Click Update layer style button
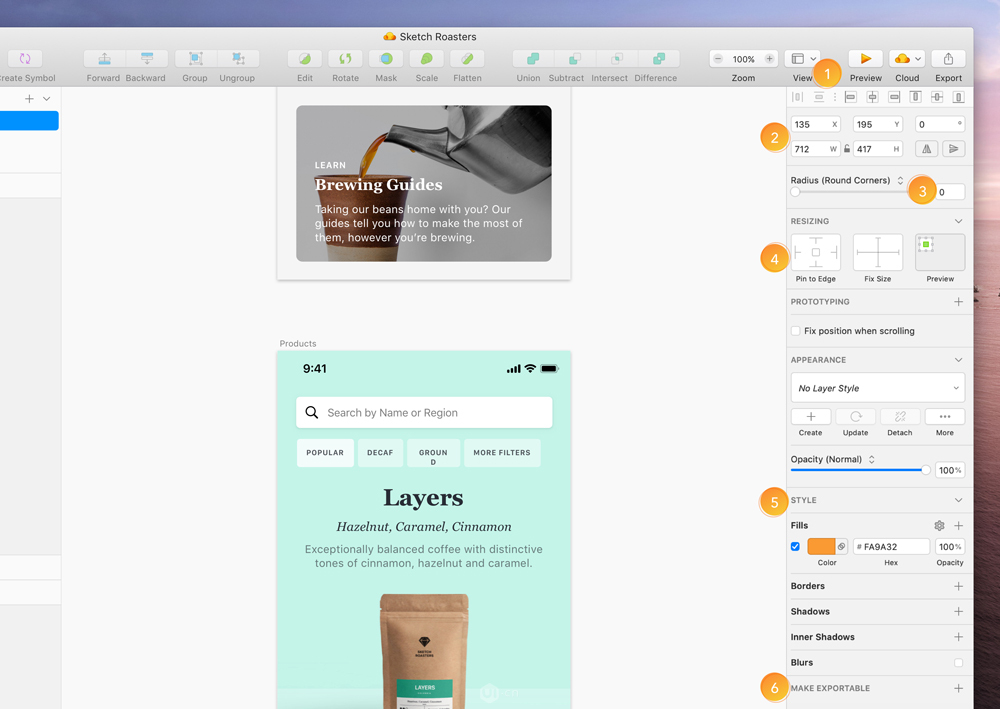Screen dimensions: 1000x709 pyautogui.click(x=855, y=416)
